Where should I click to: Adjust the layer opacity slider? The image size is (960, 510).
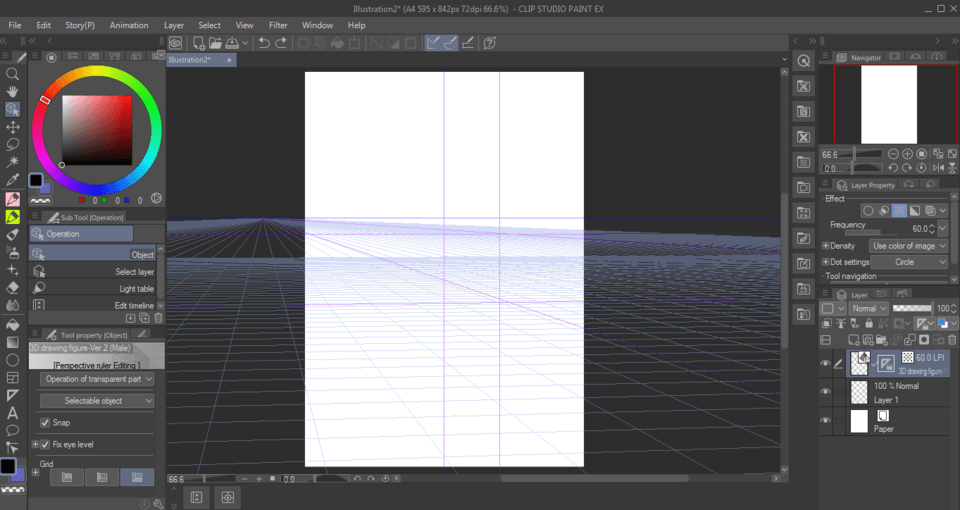[x=912, y=309]
